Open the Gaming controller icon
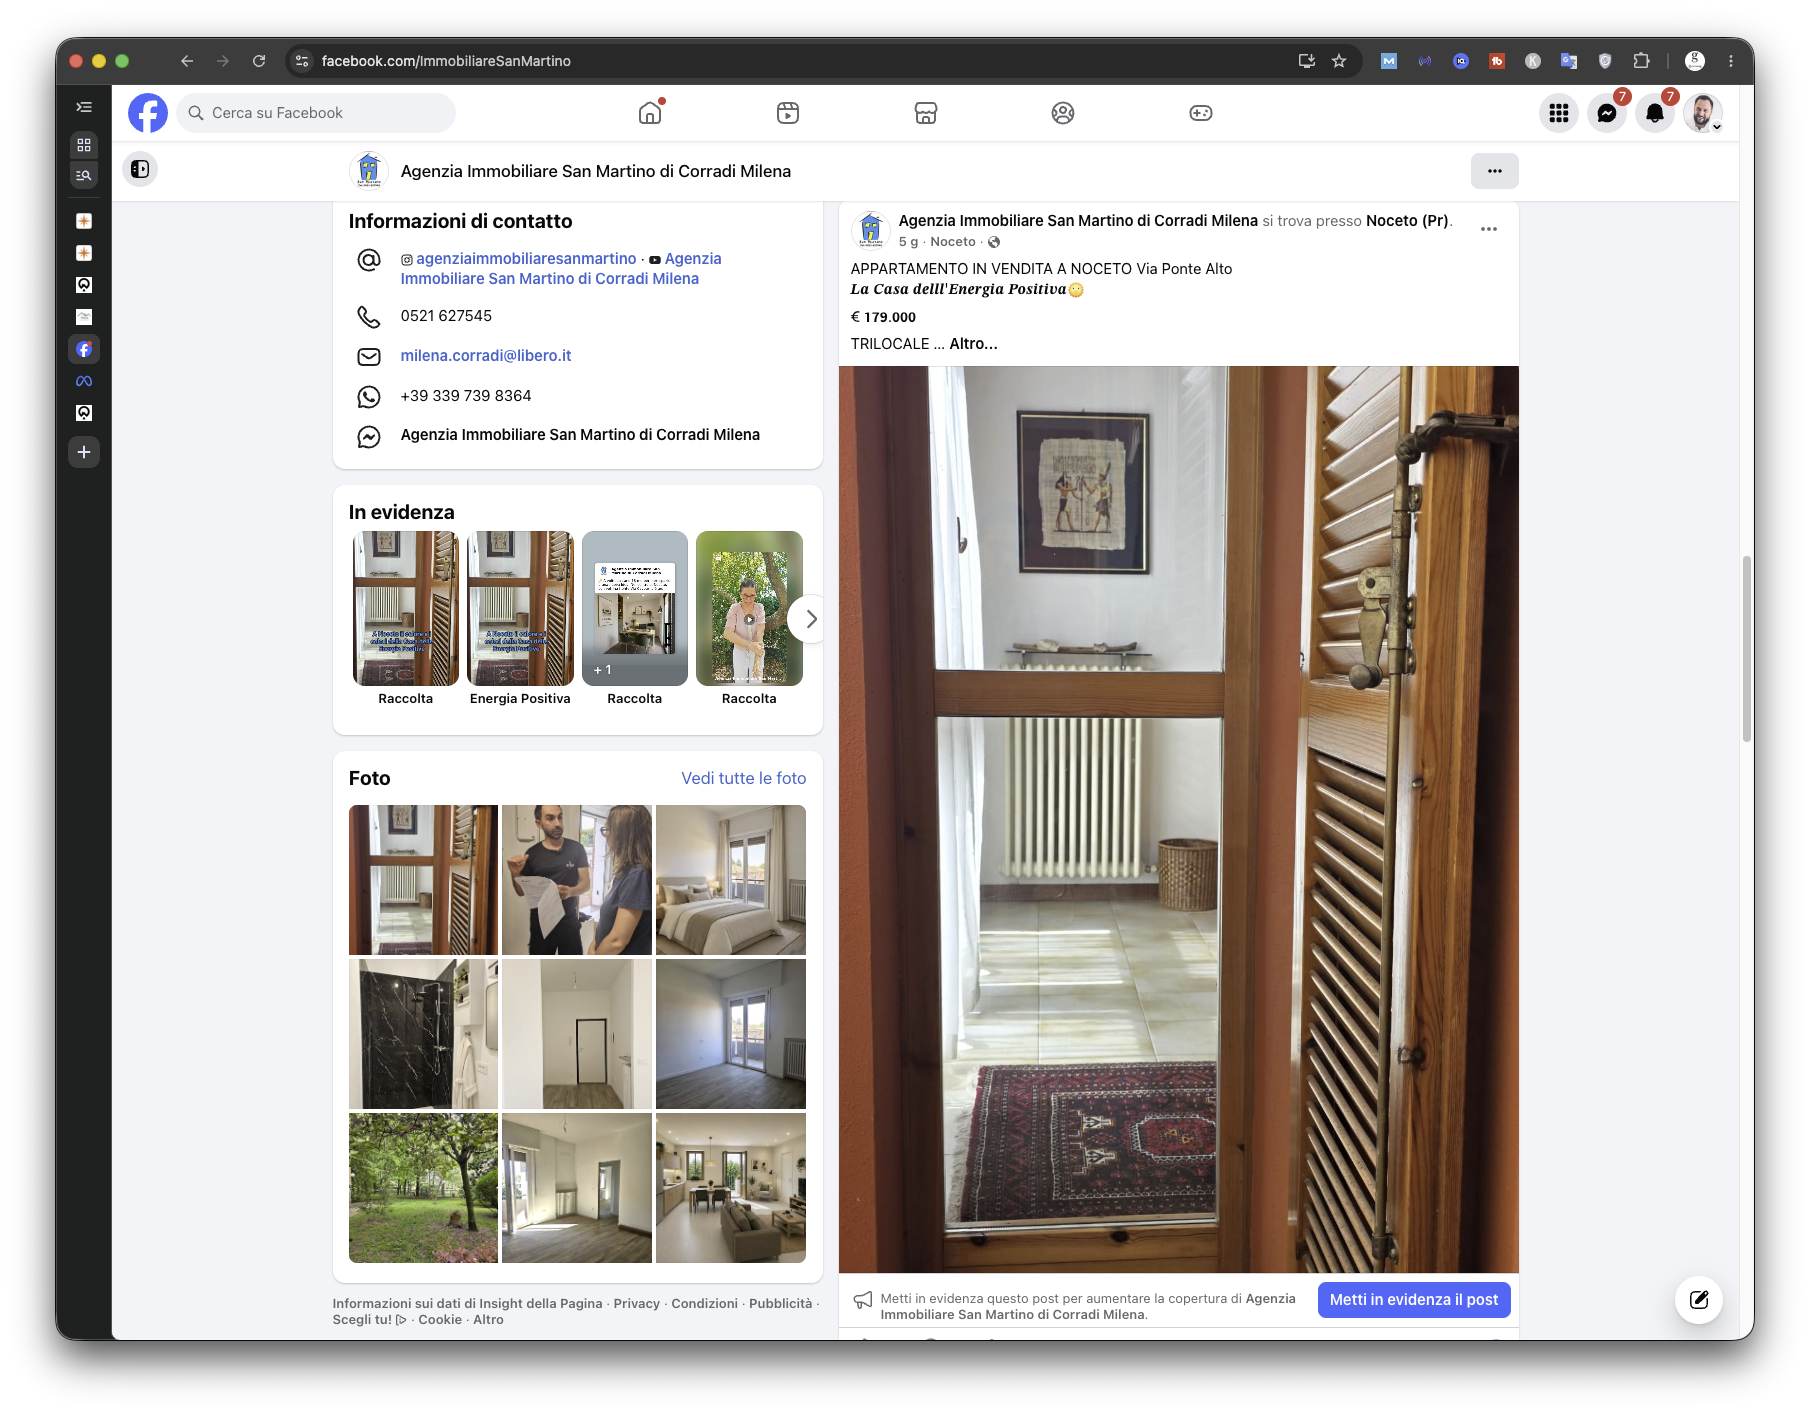This screenshot has height=1414, width=1810. pyautogui.click(x=1201, y=113)
